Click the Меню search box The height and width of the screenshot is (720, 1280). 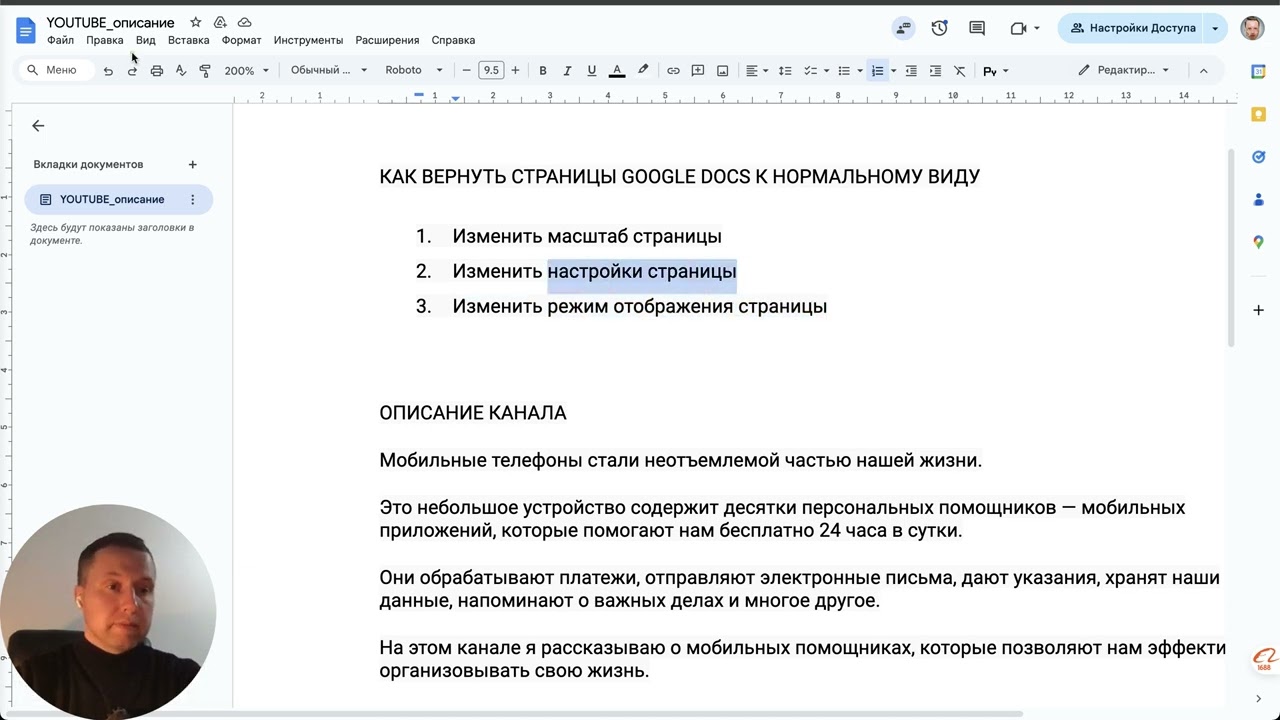pyautogui.click(x=56, y=70)
